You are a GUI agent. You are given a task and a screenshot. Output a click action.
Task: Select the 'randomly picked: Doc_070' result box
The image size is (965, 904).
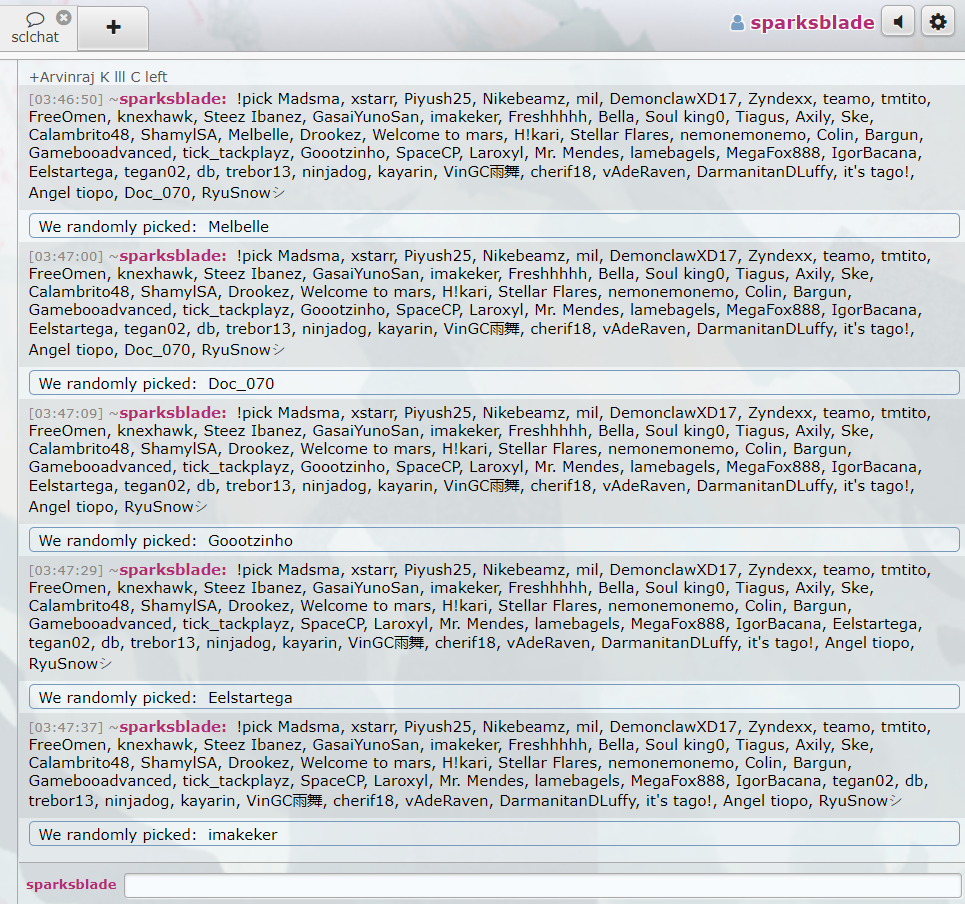[494, 383]
